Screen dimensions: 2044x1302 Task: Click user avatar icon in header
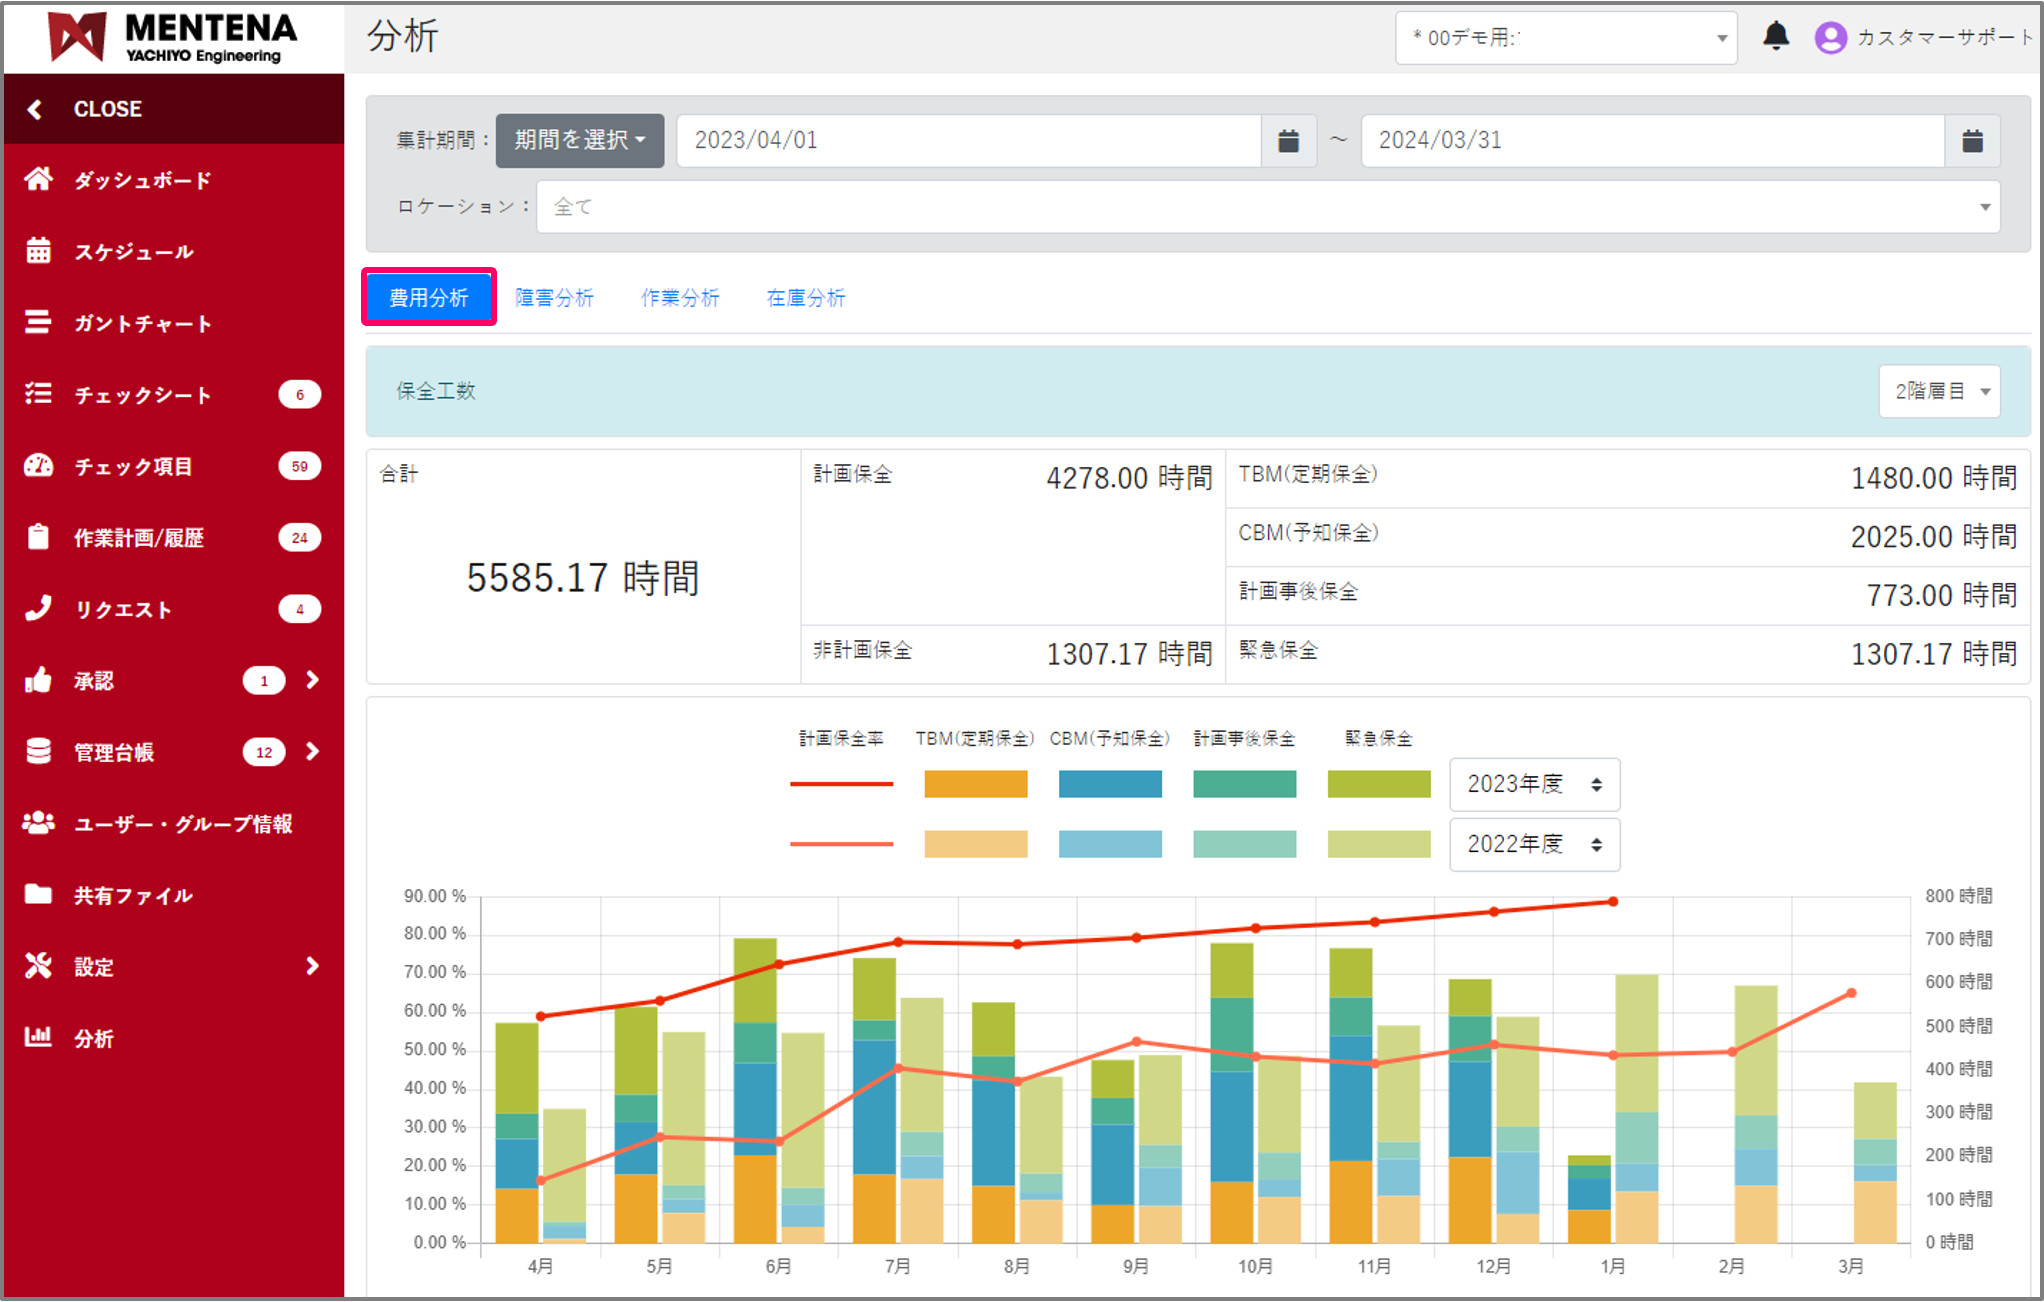click(1830, 38)
